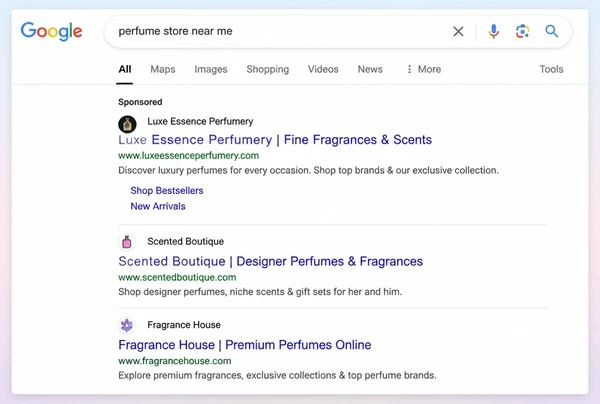Open the Shopping tab

point(268,69)
